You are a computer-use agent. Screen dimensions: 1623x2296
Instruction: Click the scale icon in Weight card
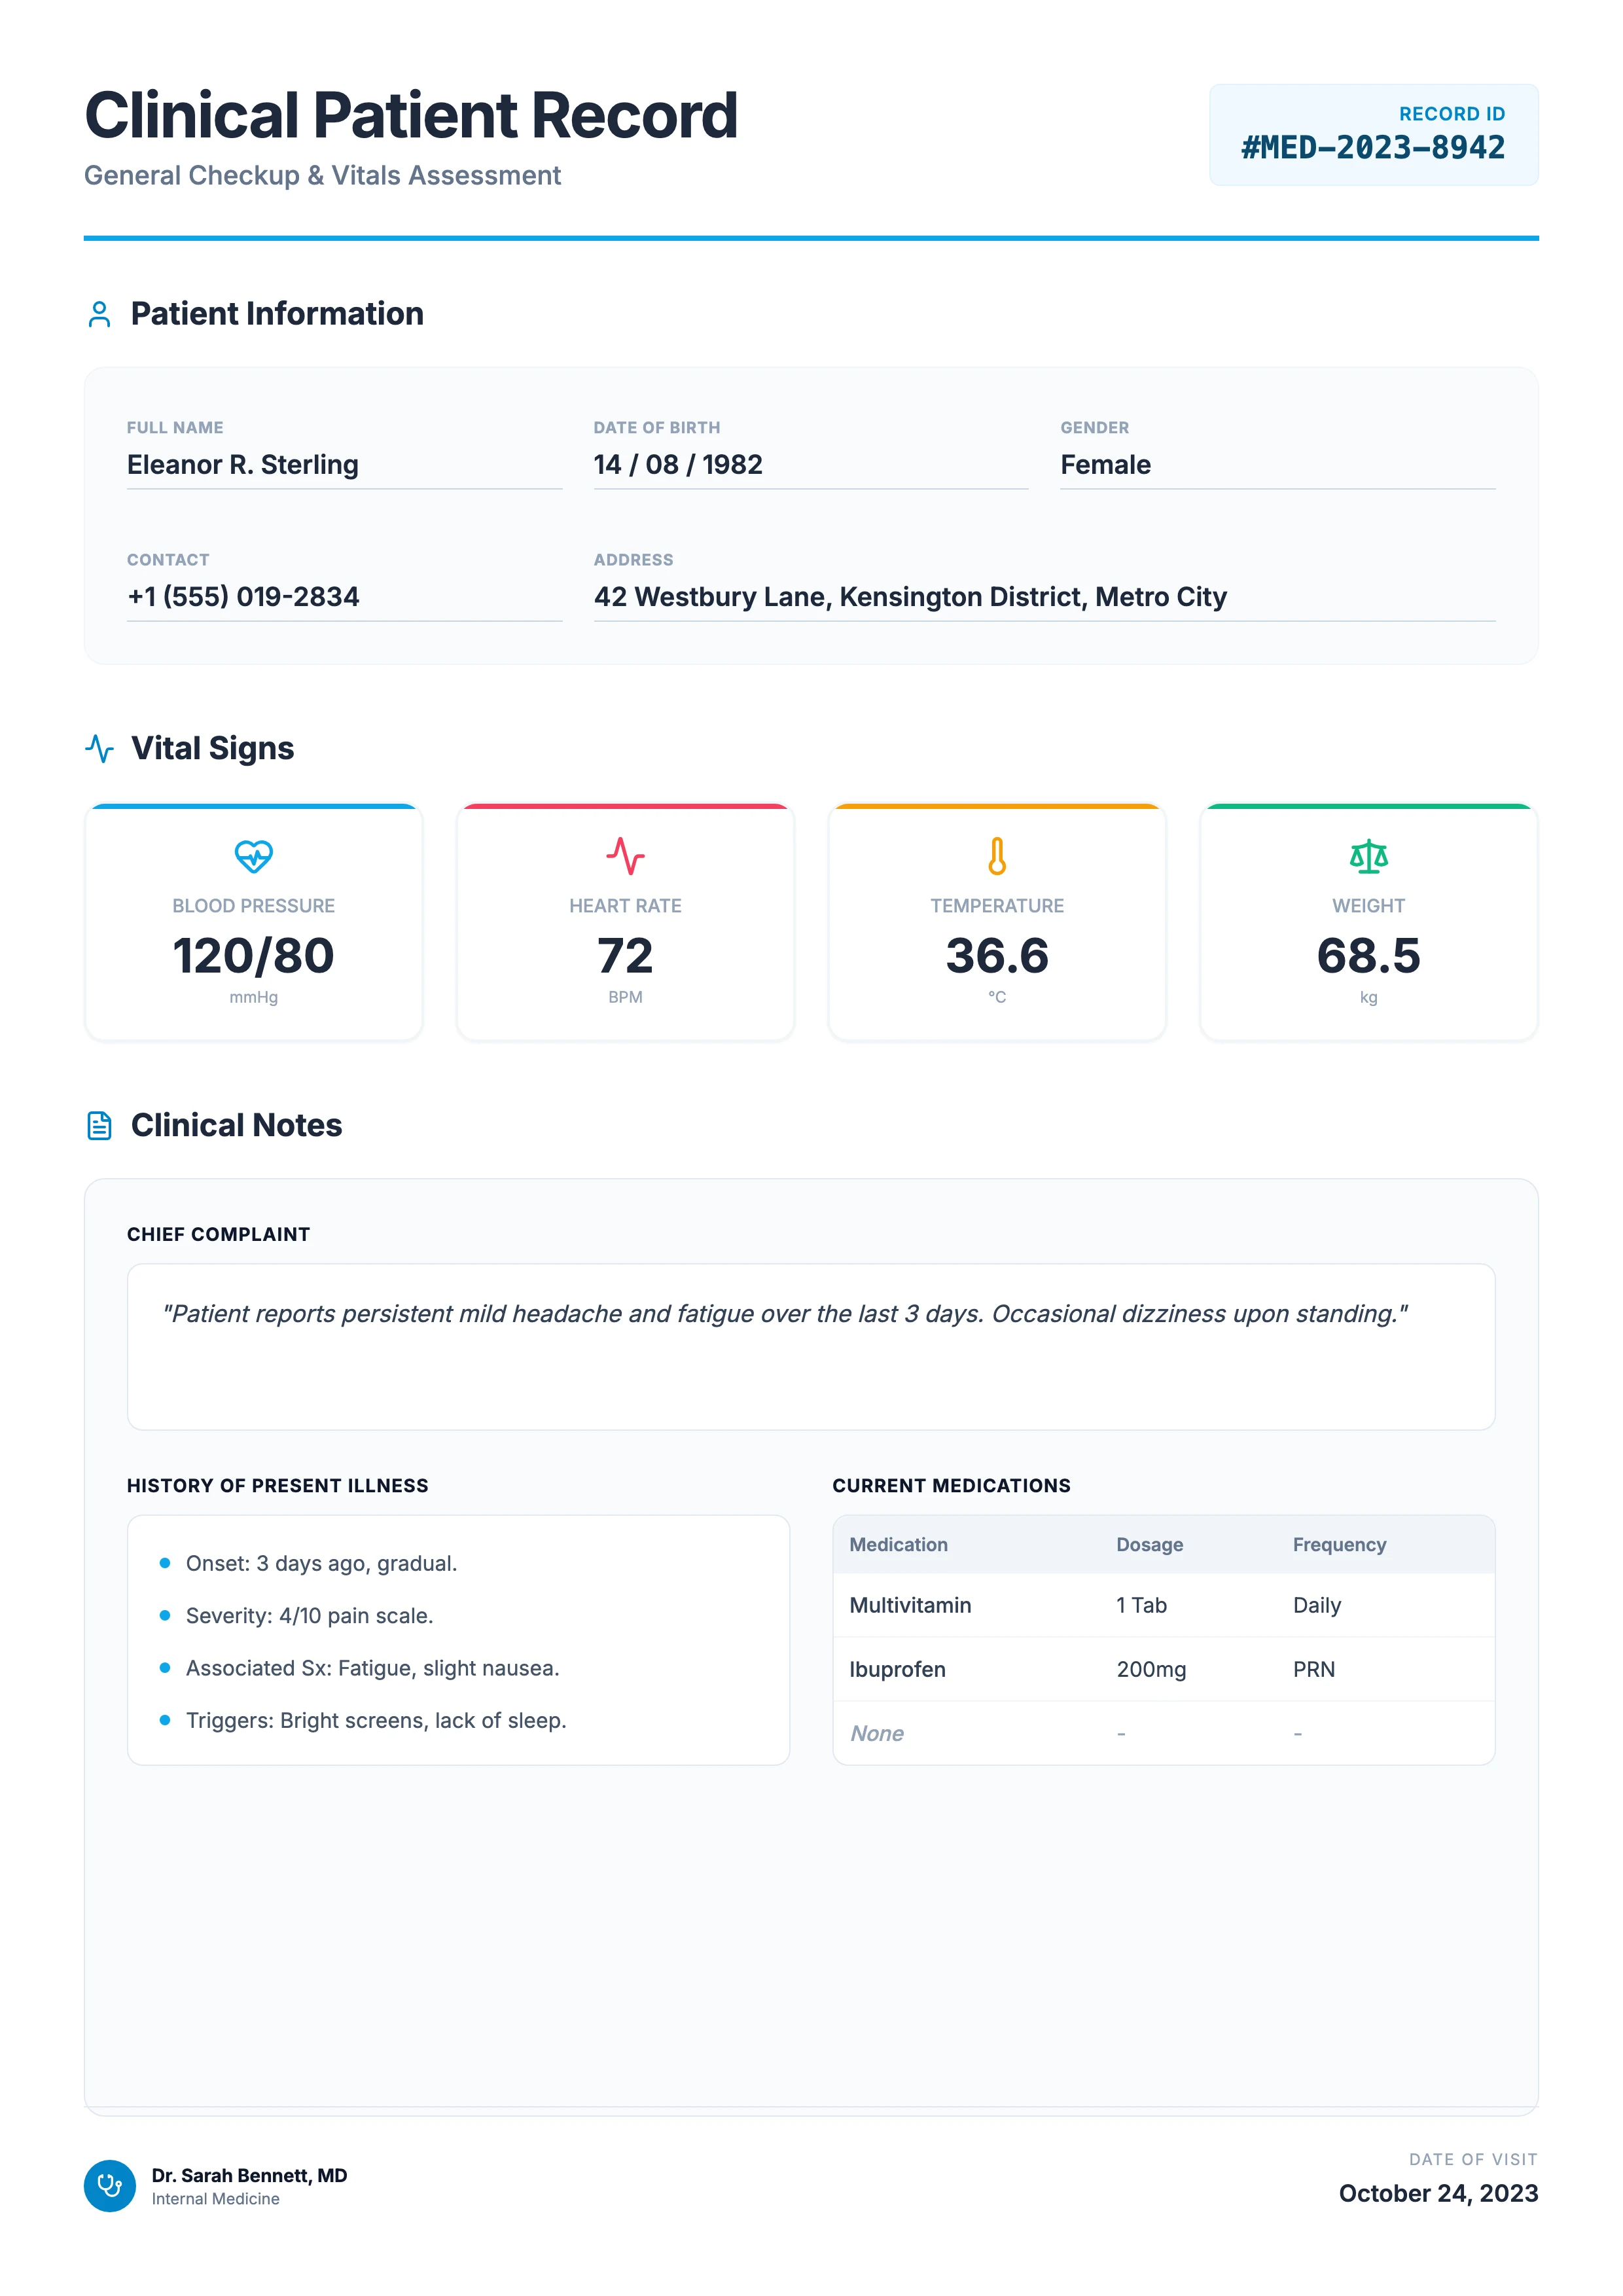coord(1368,856)
